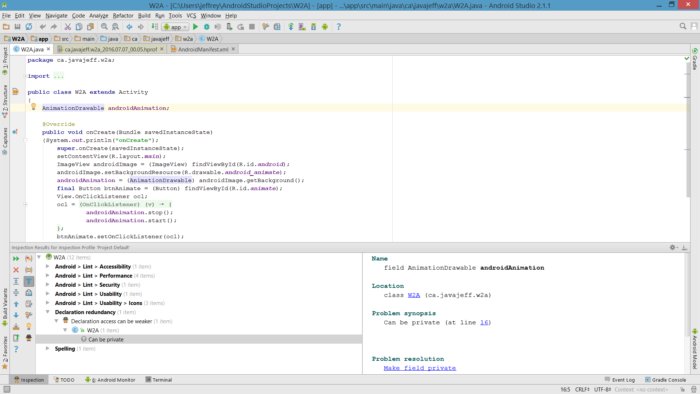Navigate Forward with the right arrow icon
Image resolution: width=700 pixels, height=394 pixels.
click(x=140, y=27)
